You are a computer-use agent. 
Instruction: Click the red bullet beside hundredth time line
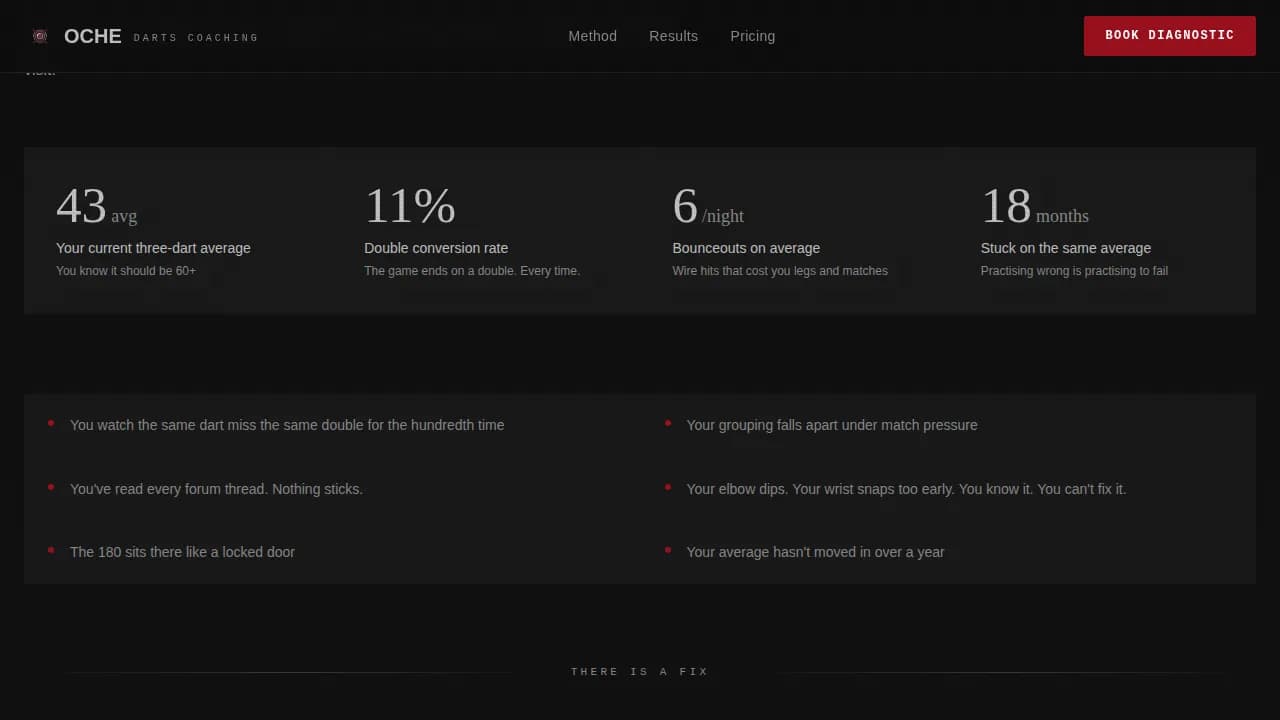pyautogui.click(x=51, y=423)
